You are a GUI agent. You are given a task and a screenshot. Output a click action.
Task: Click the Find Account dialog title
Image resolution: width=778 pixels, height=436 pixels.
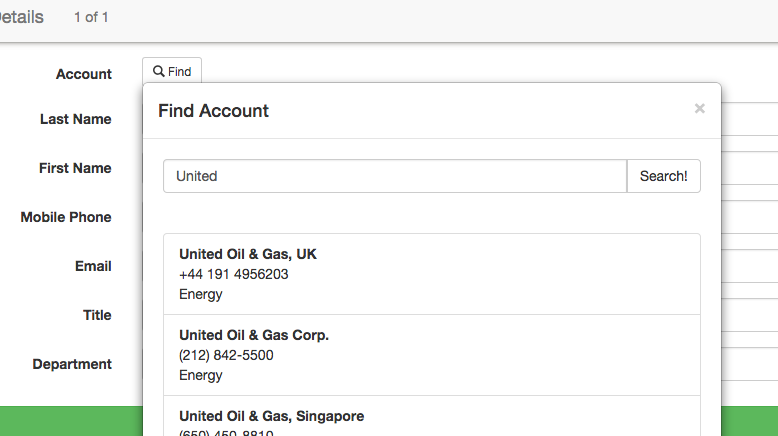coord(213,111)
